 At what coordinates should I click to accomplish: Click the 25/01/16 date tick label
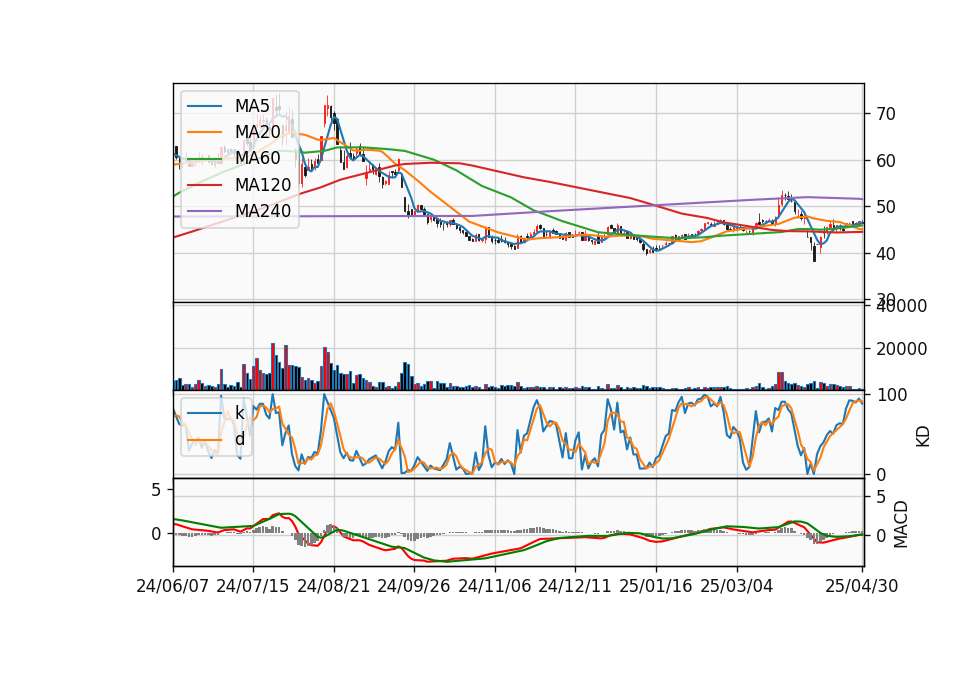click(x=656, y=586)
